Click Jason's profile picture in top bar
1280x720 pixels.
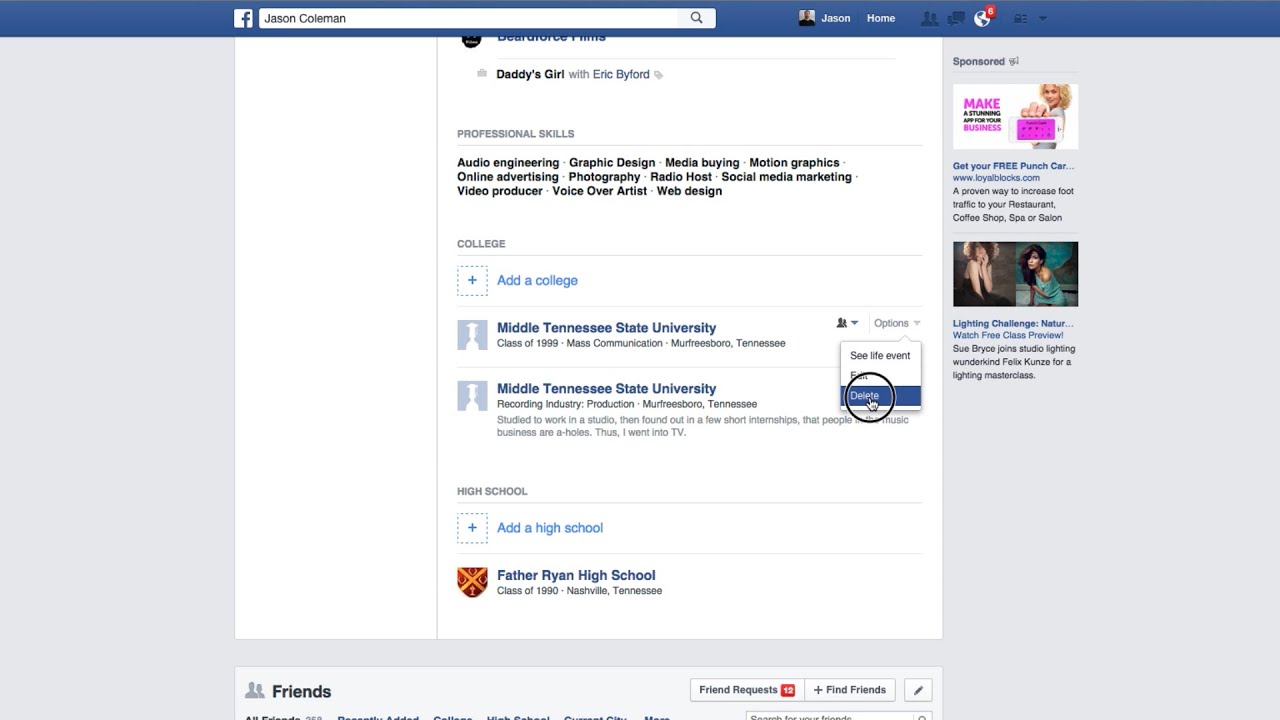click(x=807, y=18)
